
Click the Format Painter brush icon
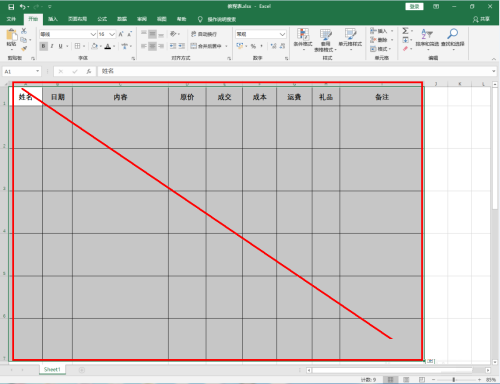(x=24, y=49)
